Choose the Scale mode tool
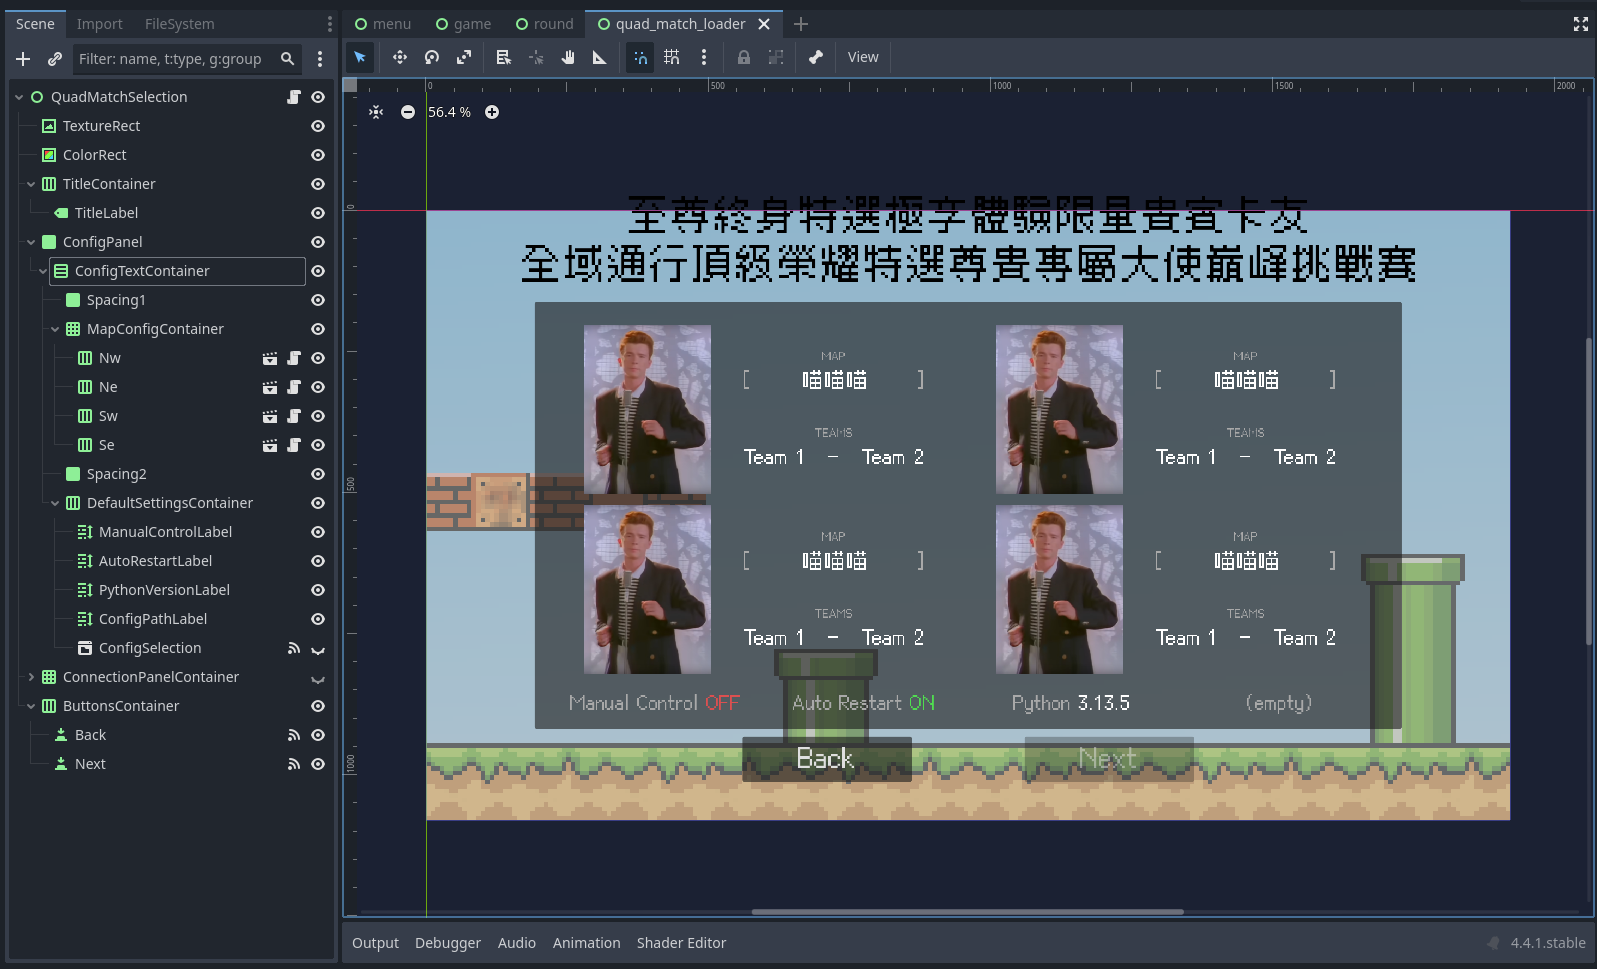This screenshot has height=969, width=1597. [x=464, y=58]
